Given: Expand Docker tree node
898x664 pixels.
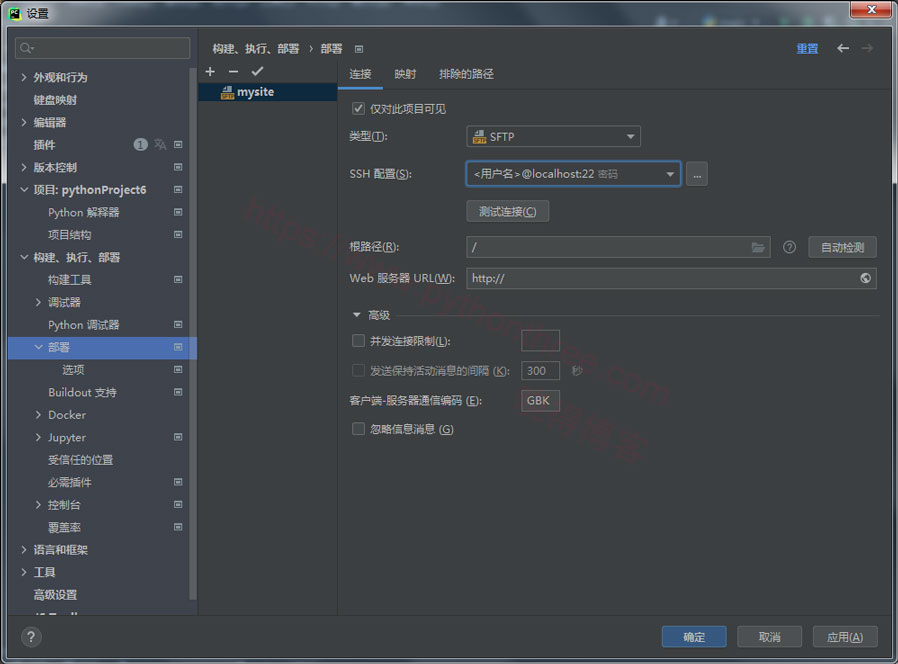Looking at the screenshot, I should point(38,414).
